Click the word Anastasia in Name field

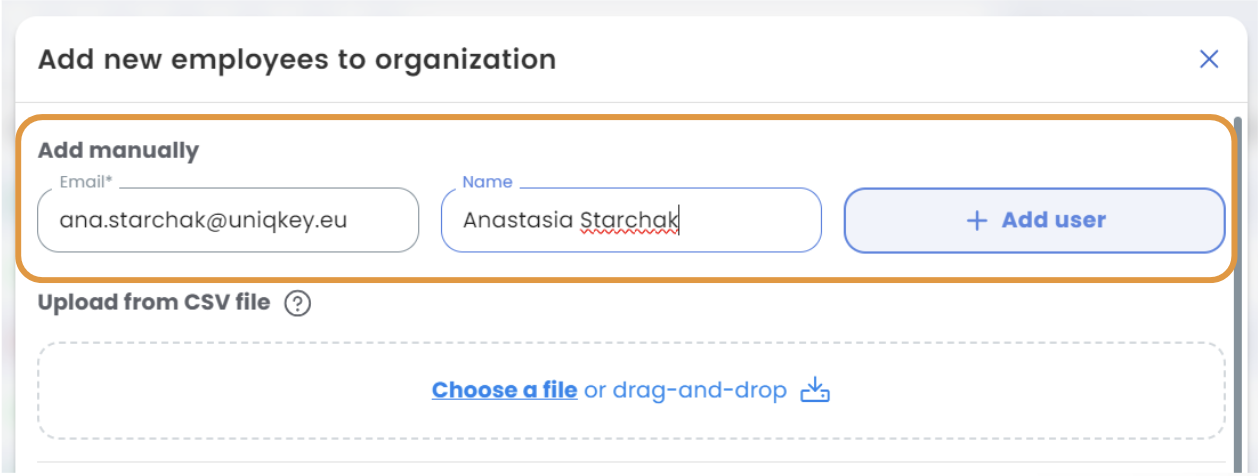(518, 220)
